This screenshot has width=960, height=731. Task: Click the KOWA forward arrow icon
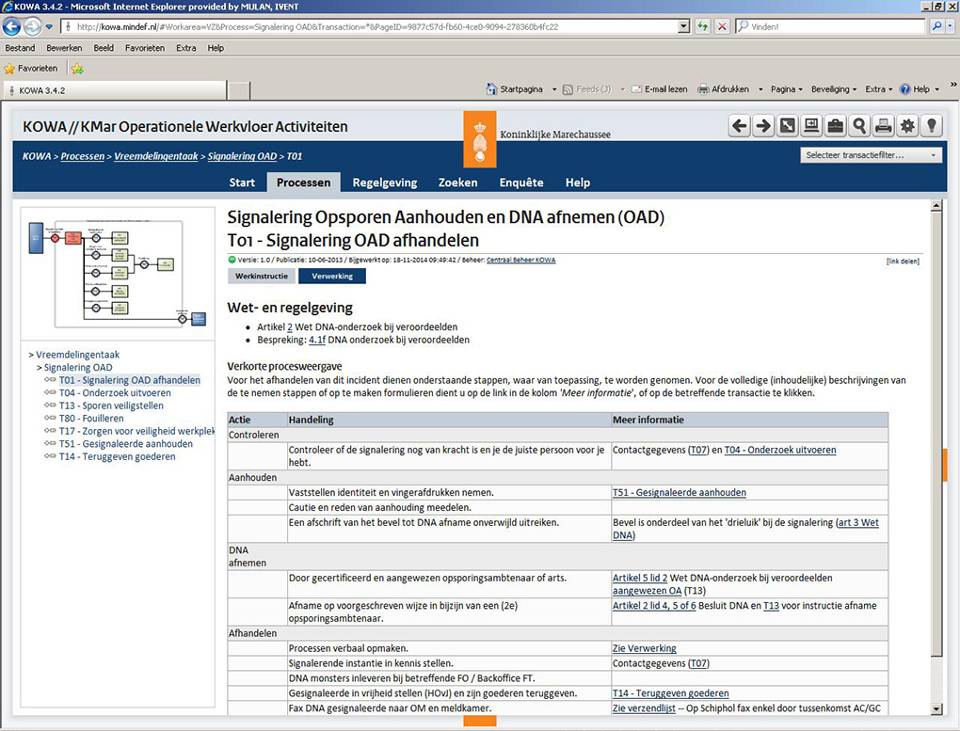pyautogui.click(x=763, y=126)
